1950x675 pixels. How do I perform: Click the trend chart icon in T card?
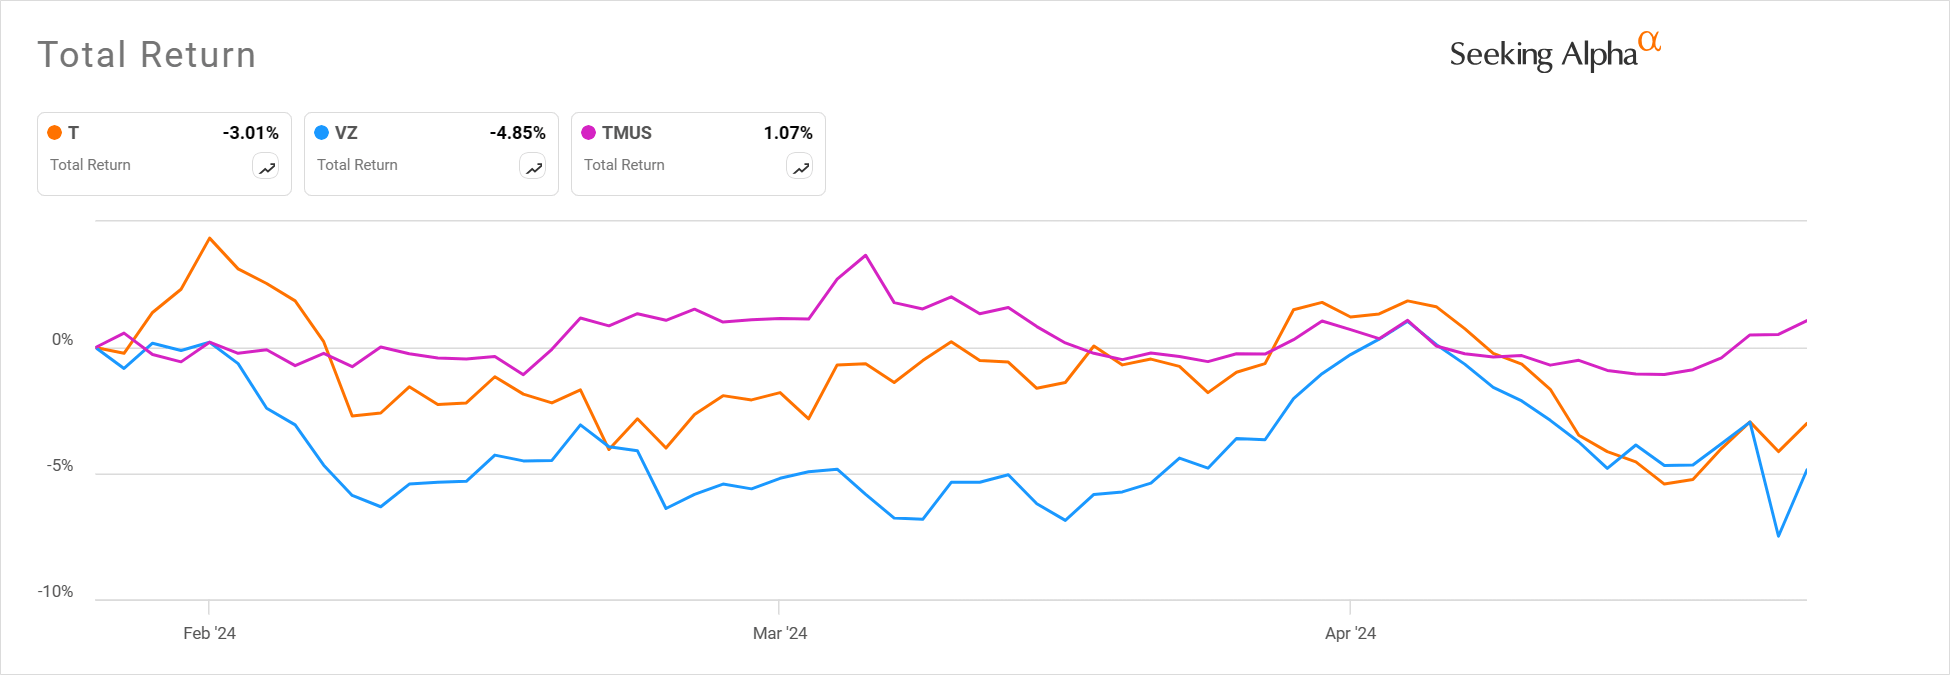(x=266, y=168)
